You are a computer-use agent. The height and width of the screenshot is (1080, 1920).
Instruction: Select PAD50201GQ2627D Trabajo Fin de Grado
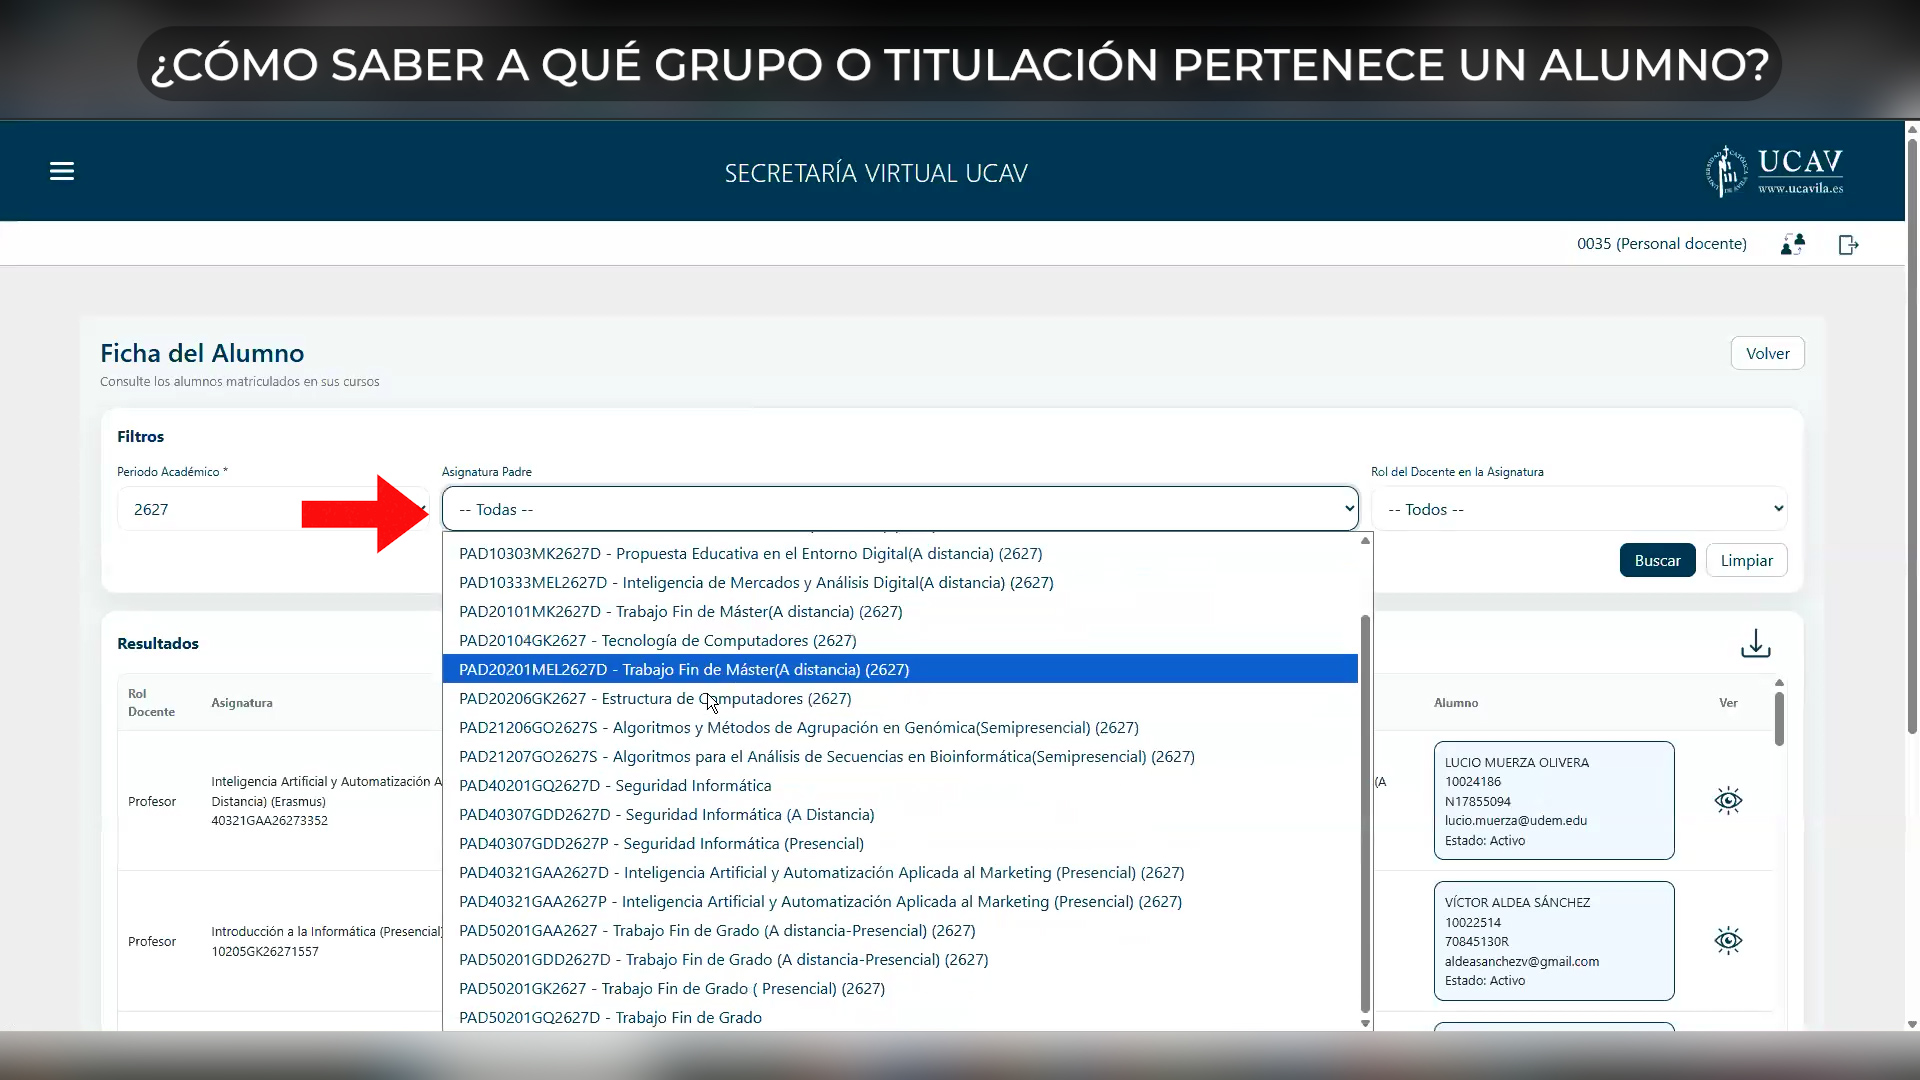(900, 1017)
